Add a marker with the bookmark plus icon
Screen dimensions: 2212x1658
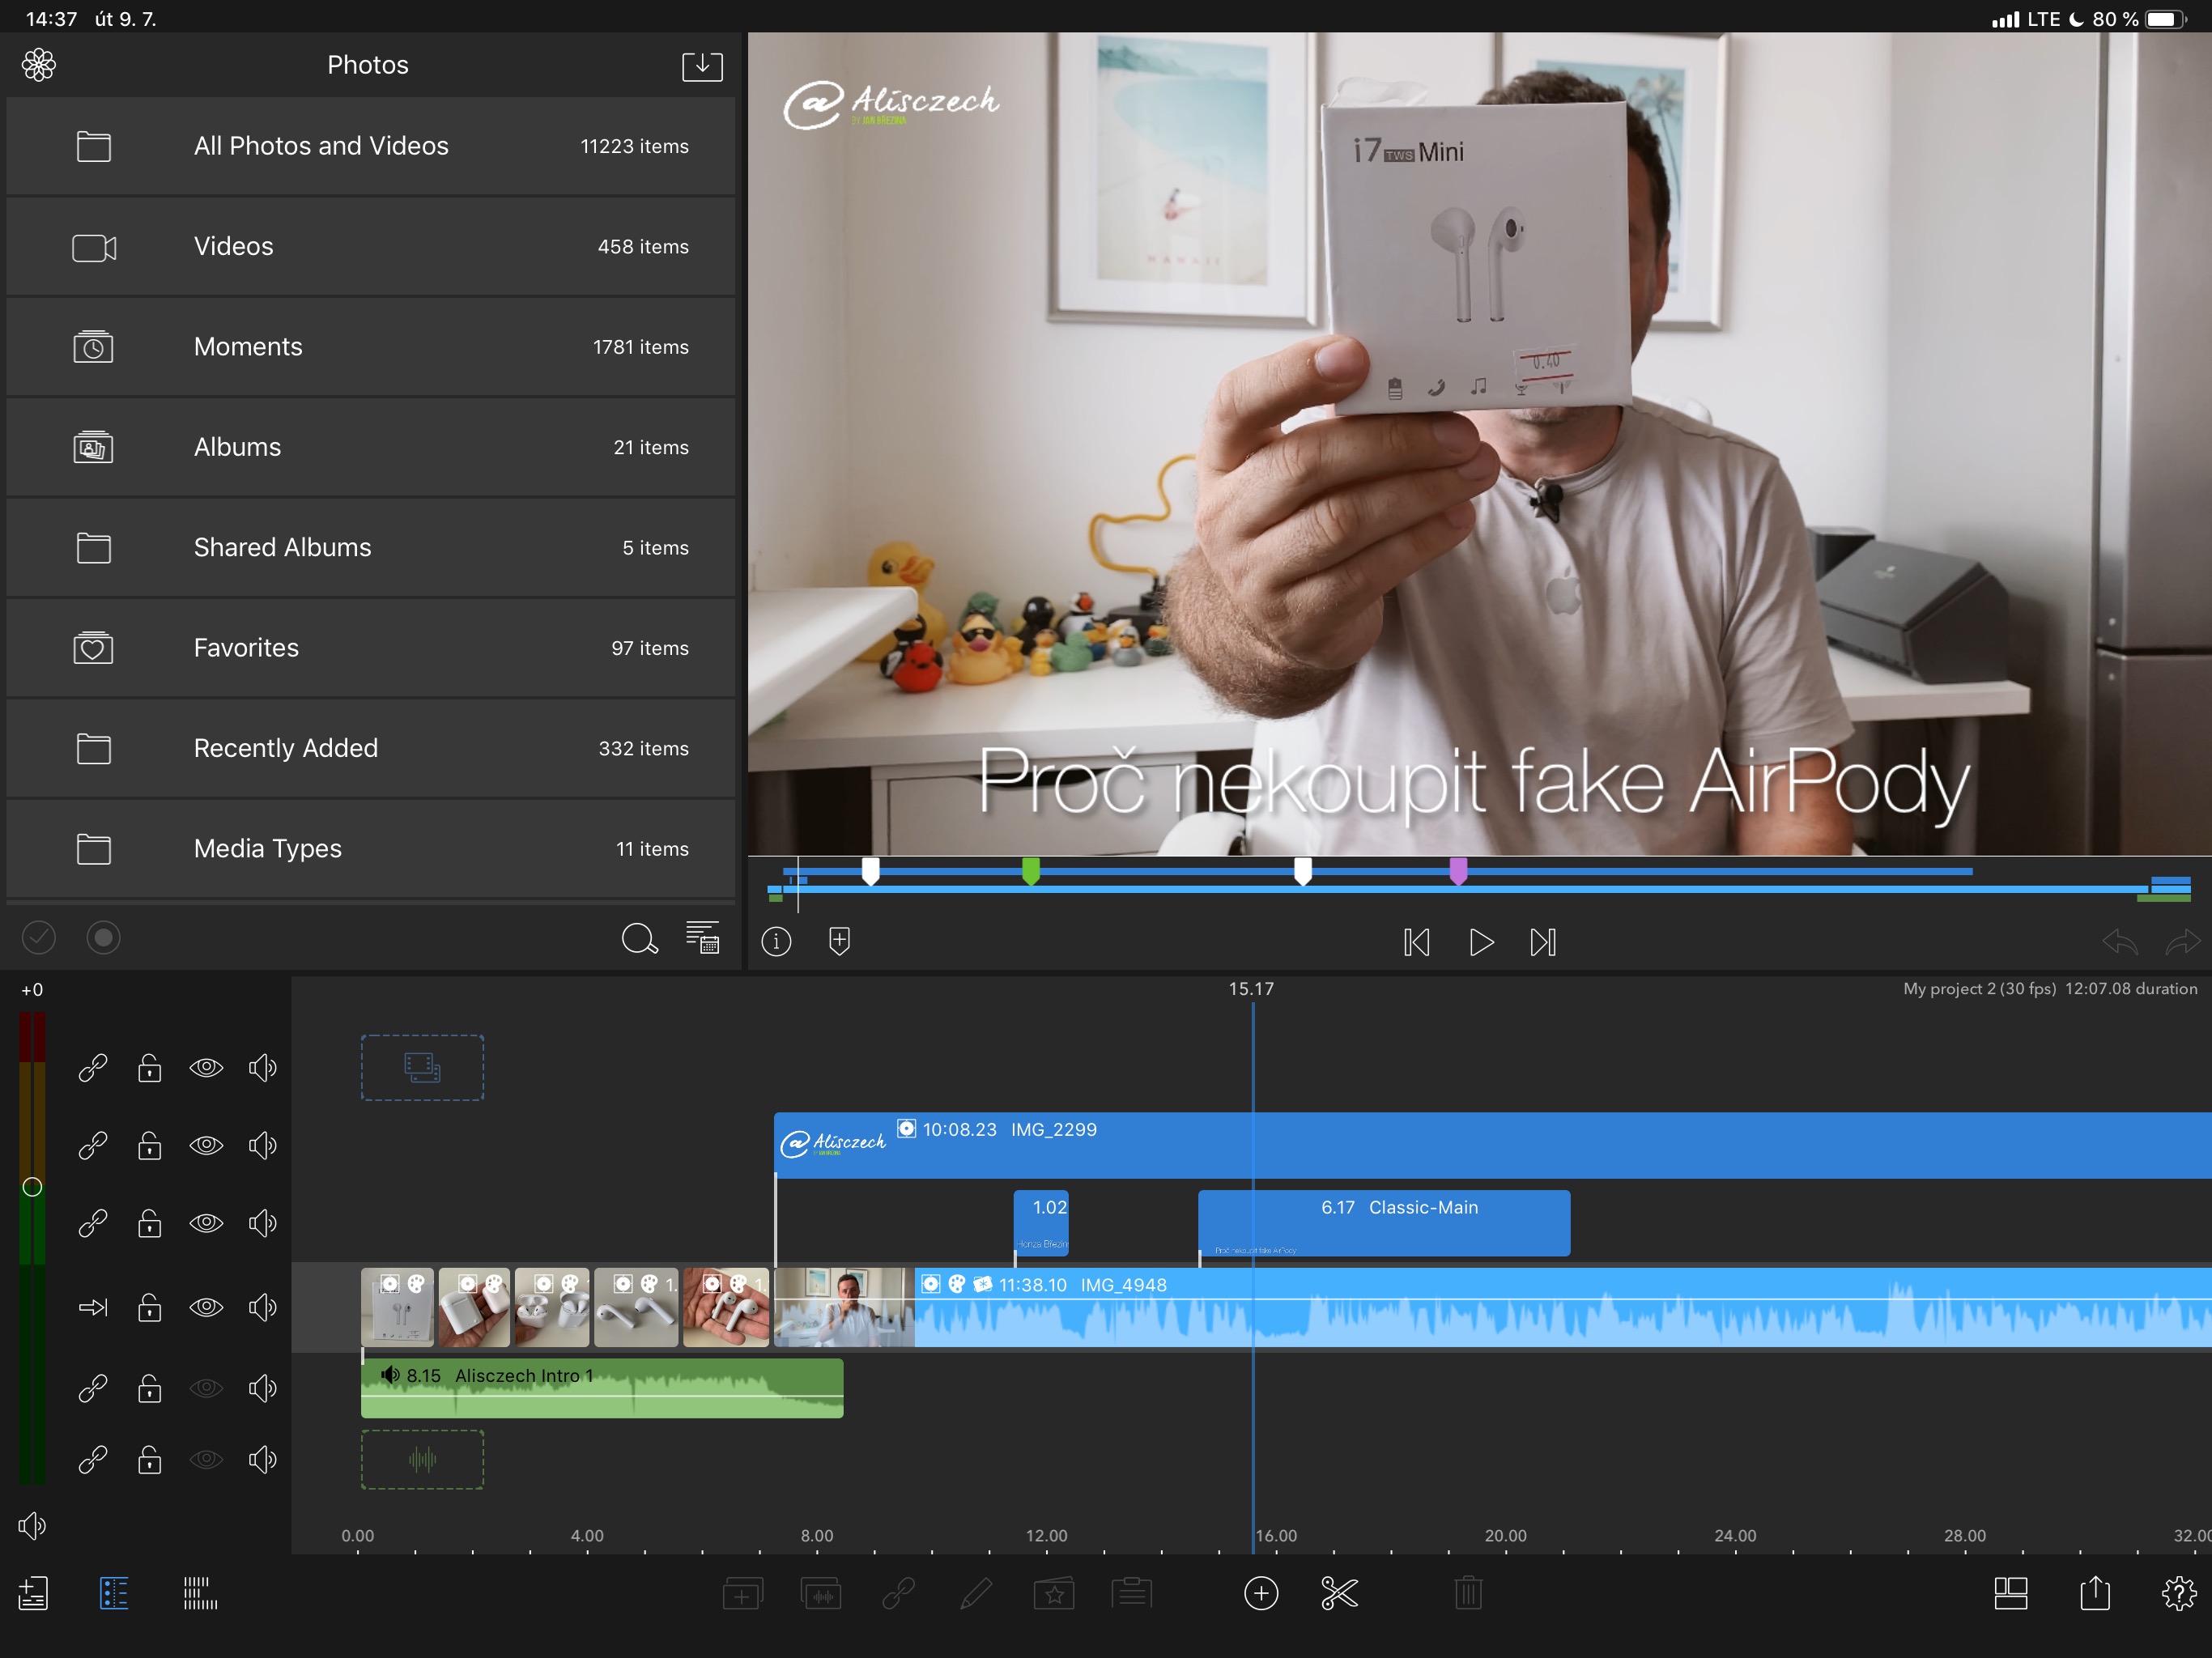point(840,941)
